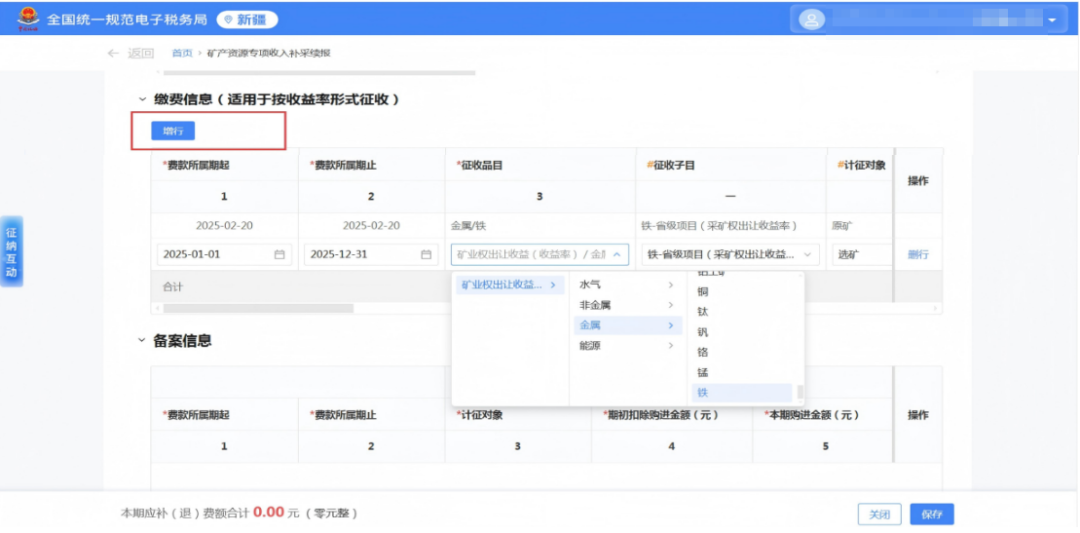Choose 铬 from the metal list
The image size is (1080, 533).
pos(742,353)
